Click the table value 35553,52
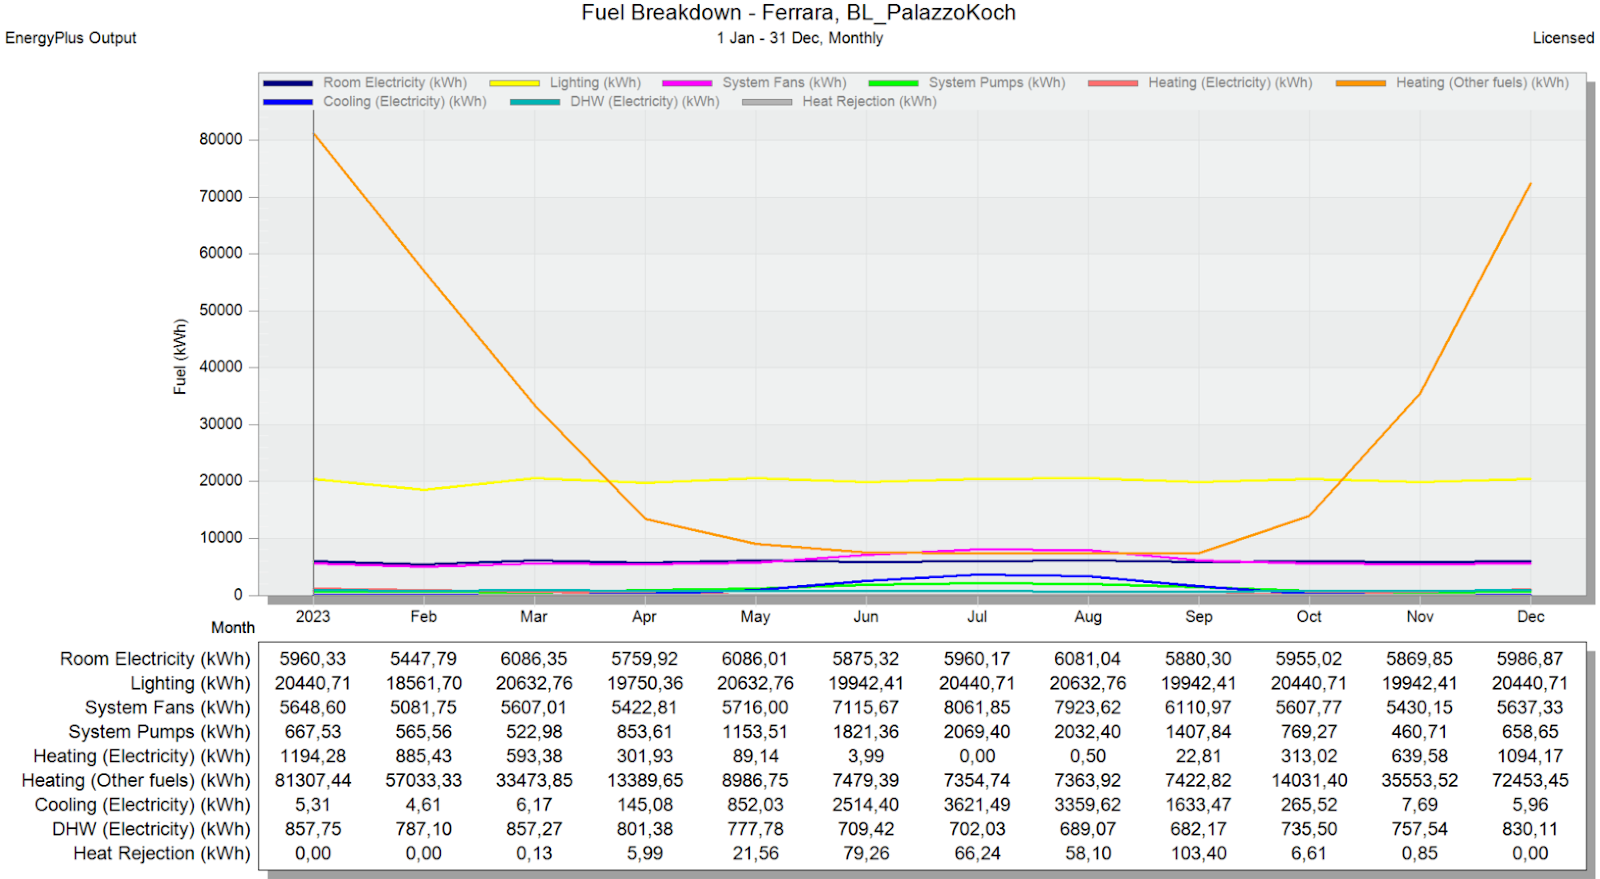The width and height of the screenshot is (1600, 879). [1420, 780]
